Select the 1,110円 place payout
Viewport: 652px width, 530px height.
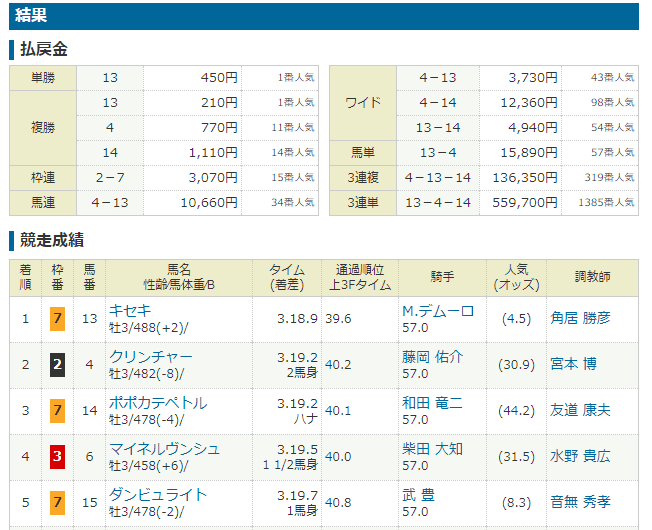[x=213, y=153]
